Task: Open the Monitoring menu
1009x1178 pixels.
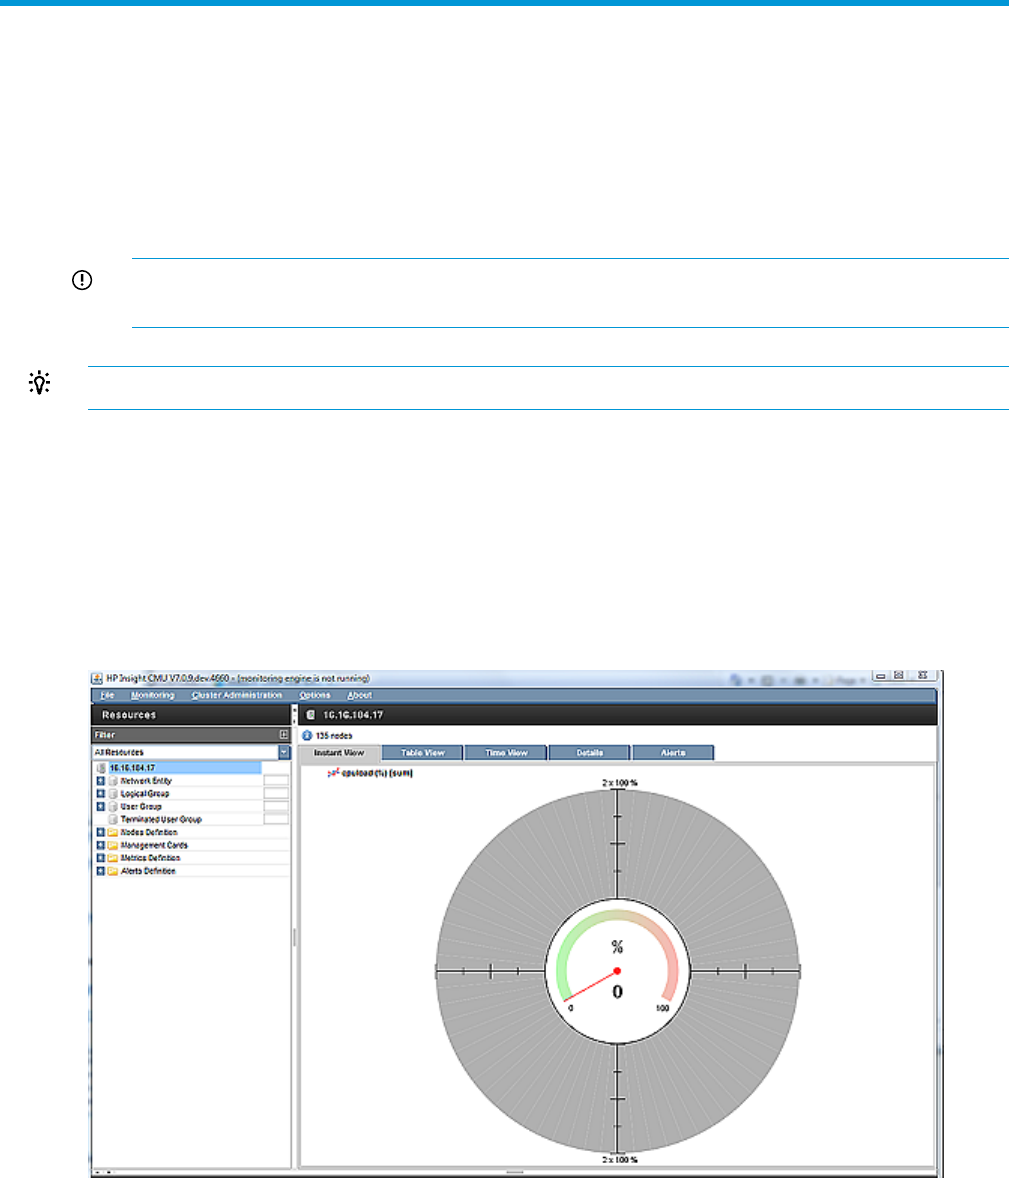Action: pyautogui.click(x=152, y=695)
